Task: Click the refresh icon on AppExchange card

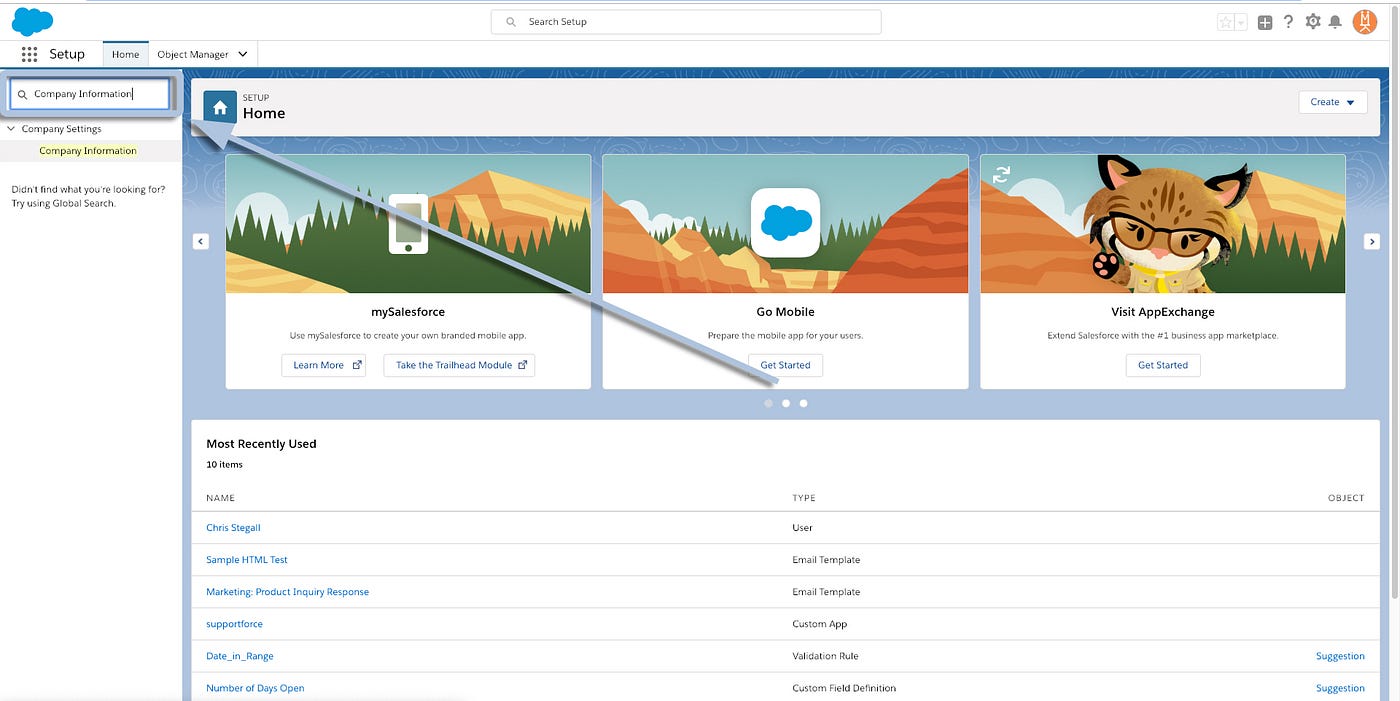Action: tap(1002, 174)
